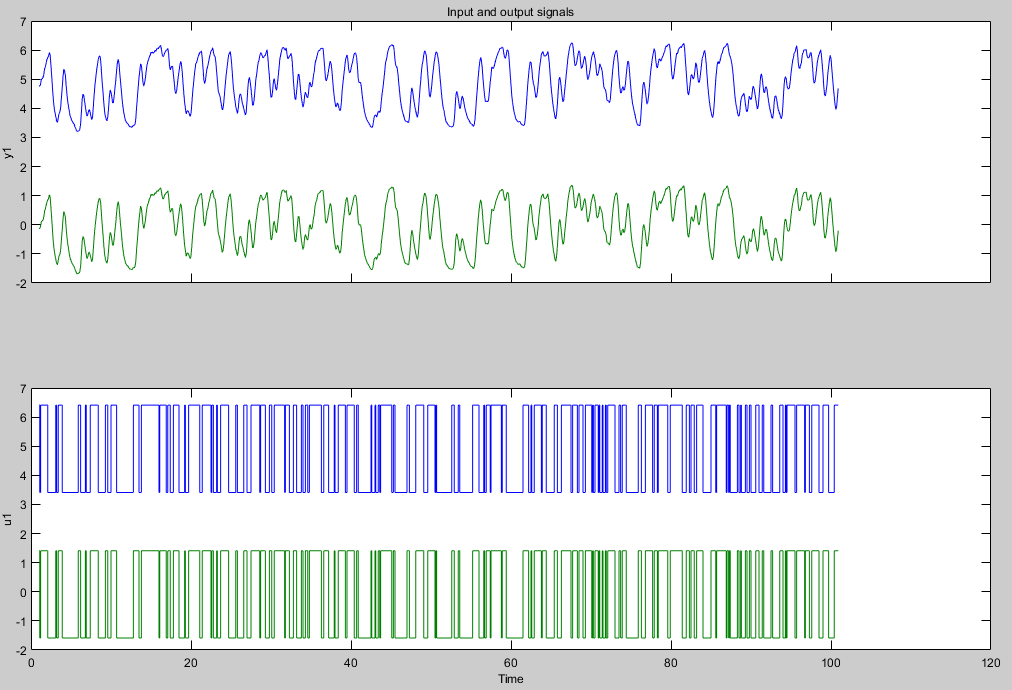This screenshot has width=1012, height=690.
Task: Select the '3' tick label on y1 axis
Action: tap(22, 138)
